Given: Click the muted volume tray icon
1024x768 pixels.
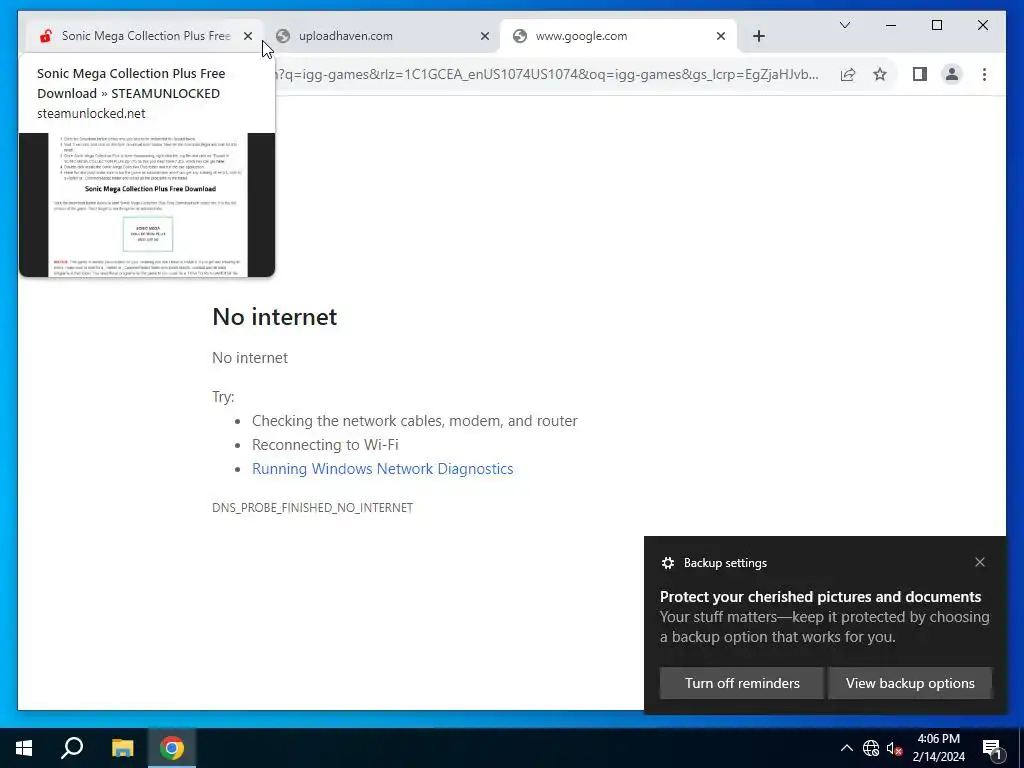Looking at the screenshot, I should [x=894, y=748].
